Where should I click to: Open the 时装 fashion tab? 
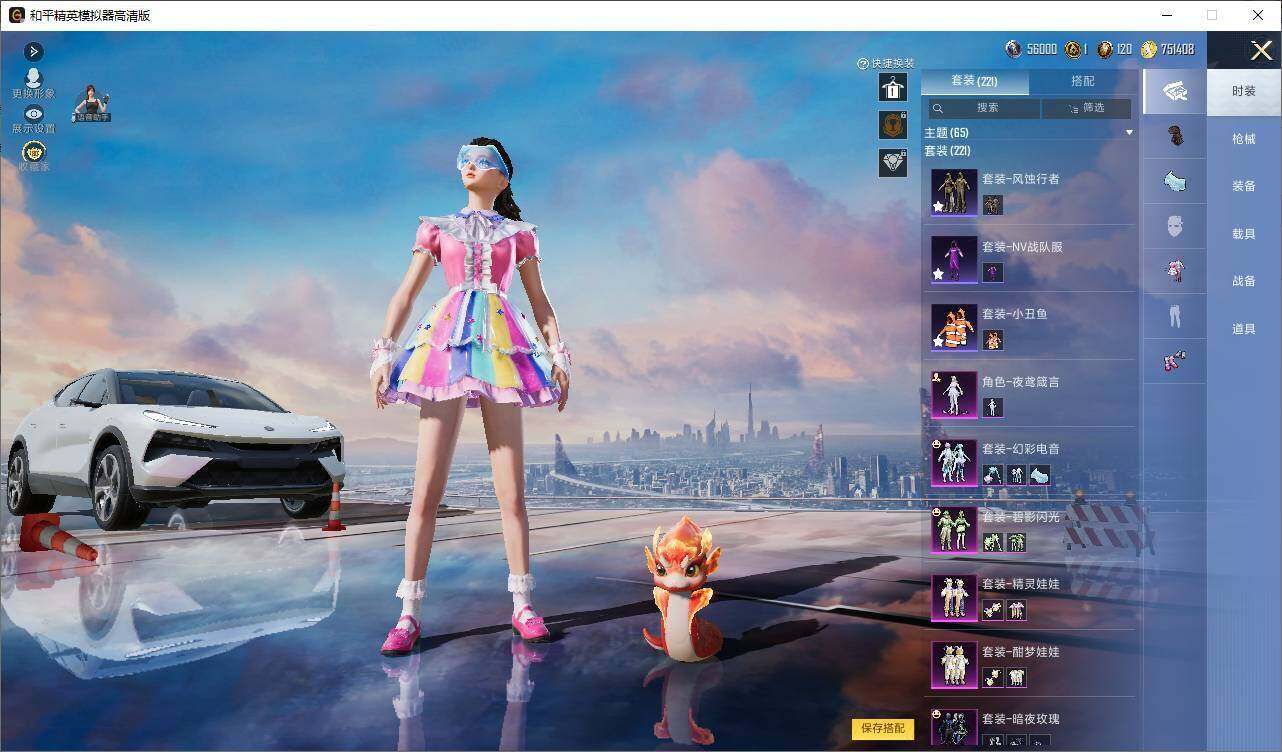point(1244,91)
